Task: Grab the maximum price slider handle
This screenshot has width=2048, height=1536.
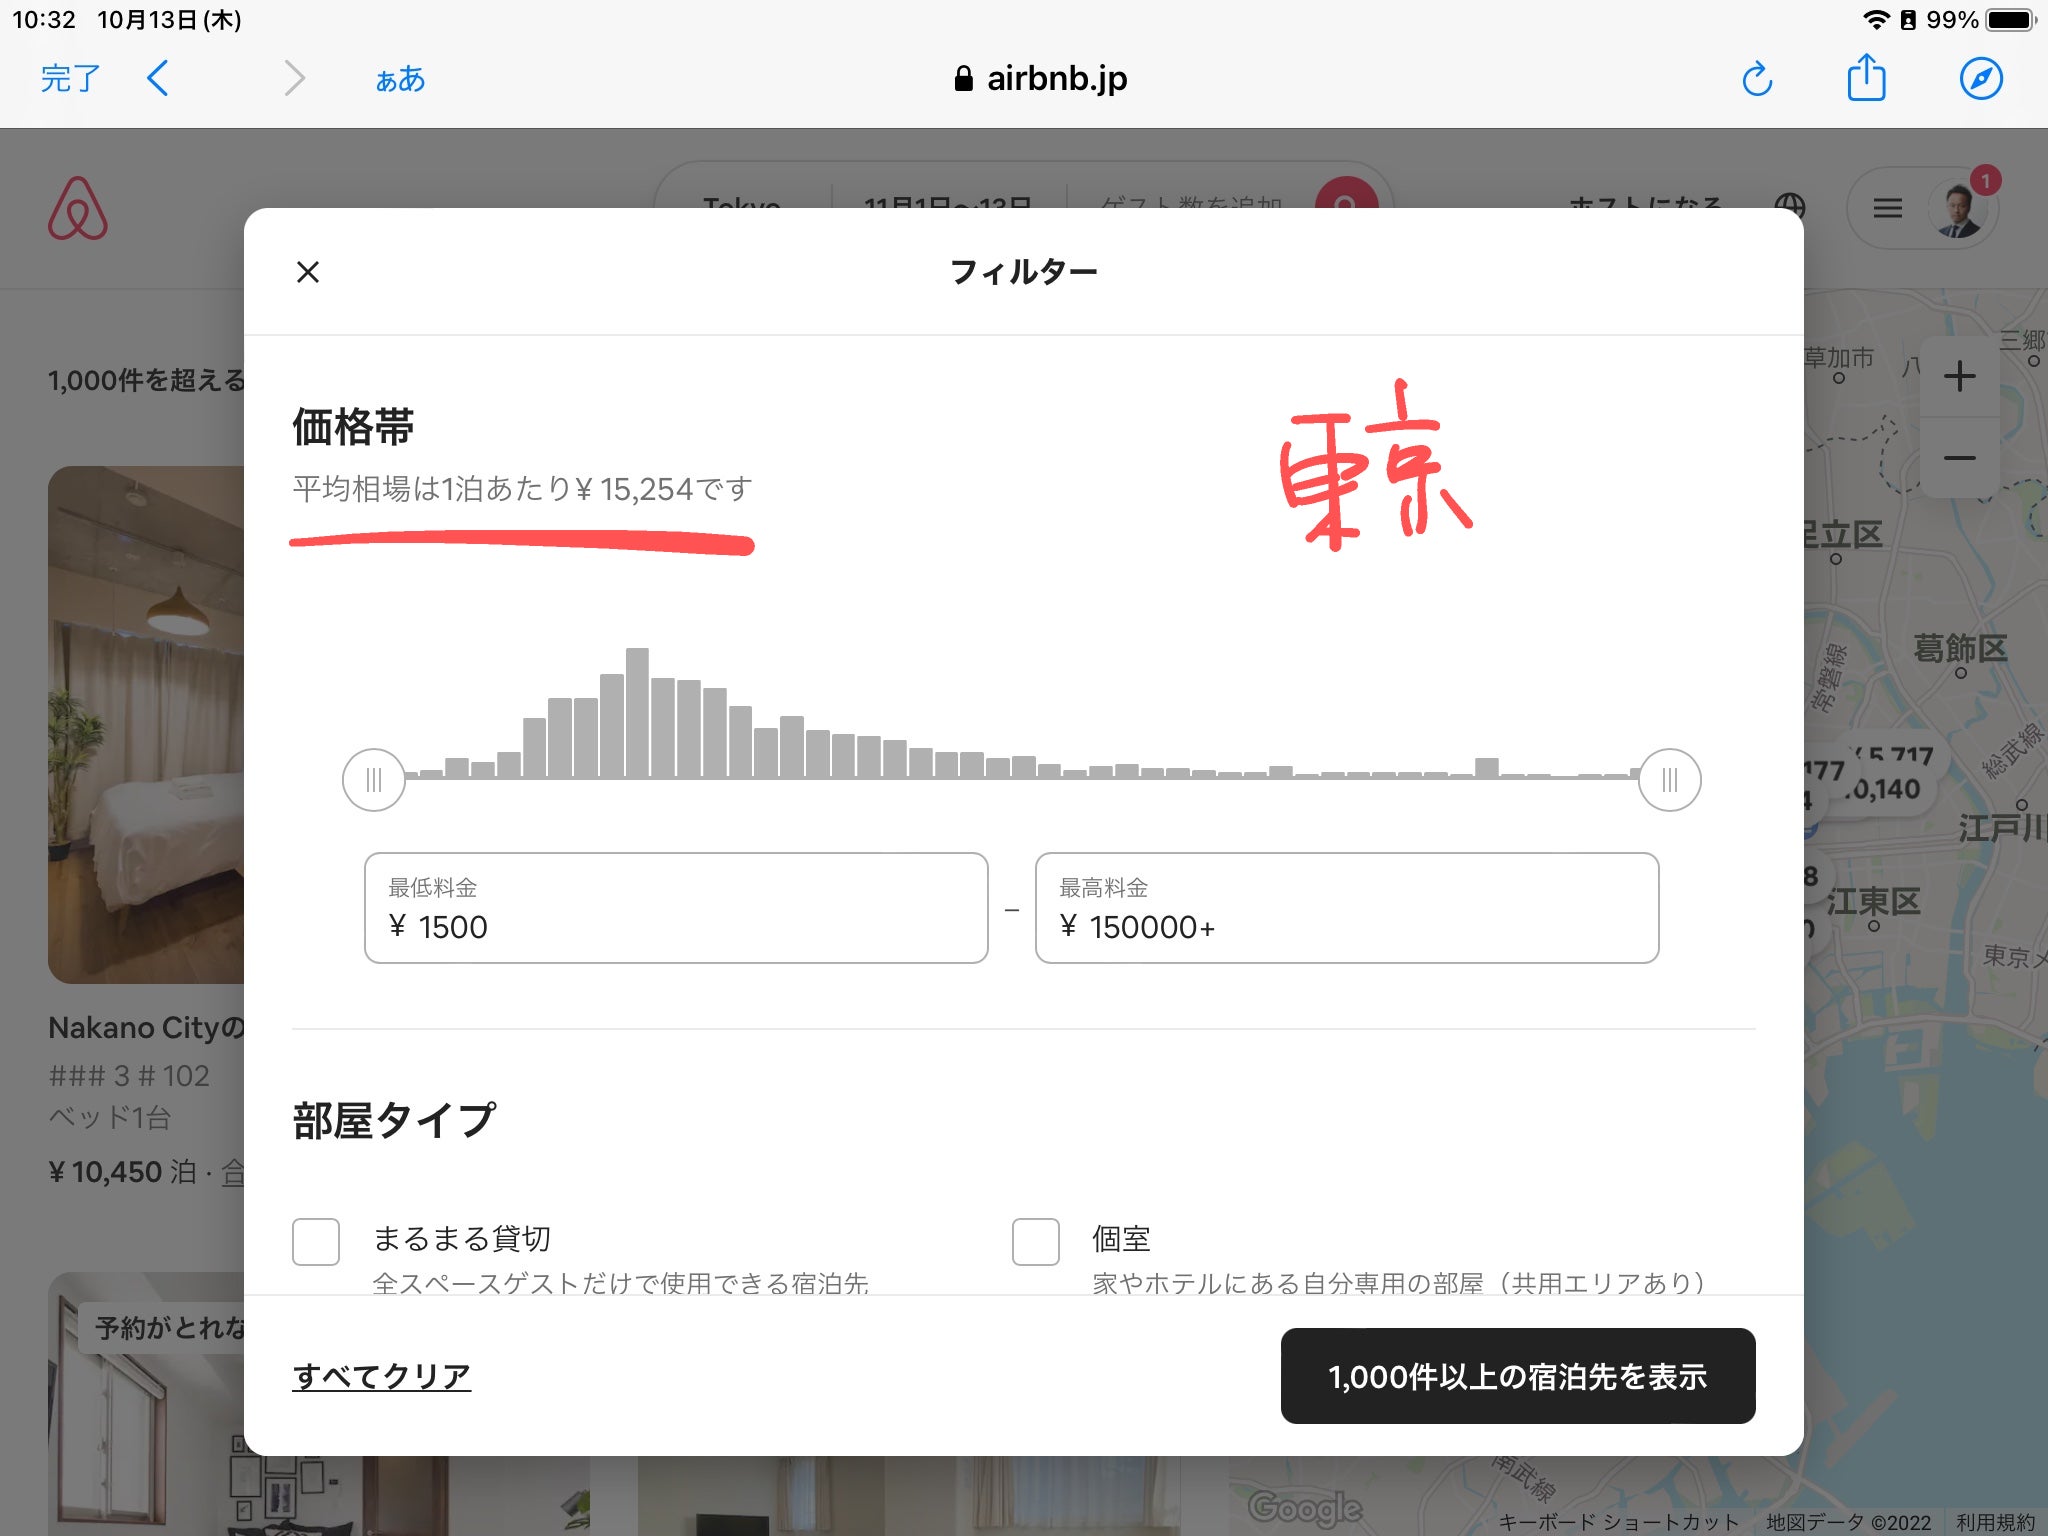Action: (1669, 780)
